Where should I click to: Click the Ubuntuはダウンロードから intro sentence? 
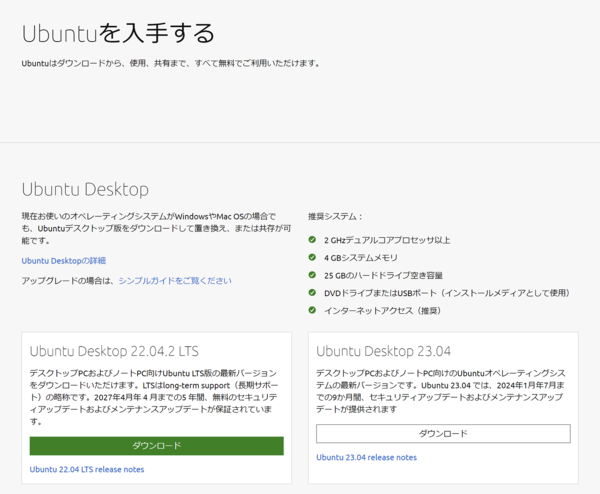(170, 63)
